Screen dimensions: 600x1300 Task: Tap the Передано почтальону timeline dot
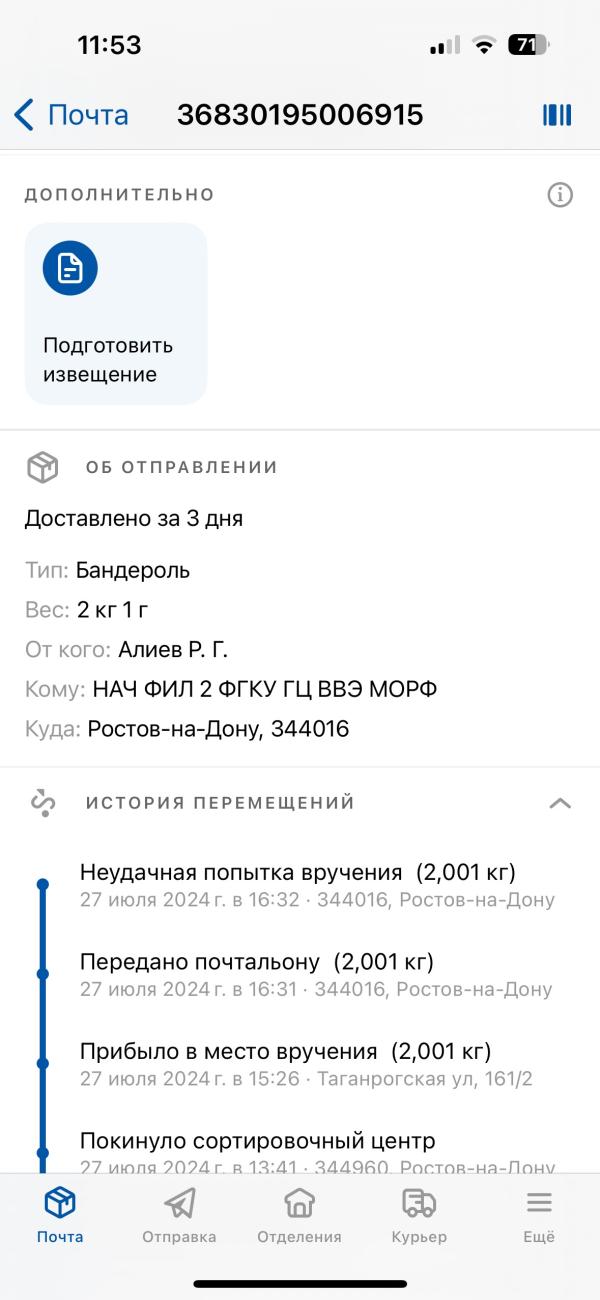coord(42,972)
